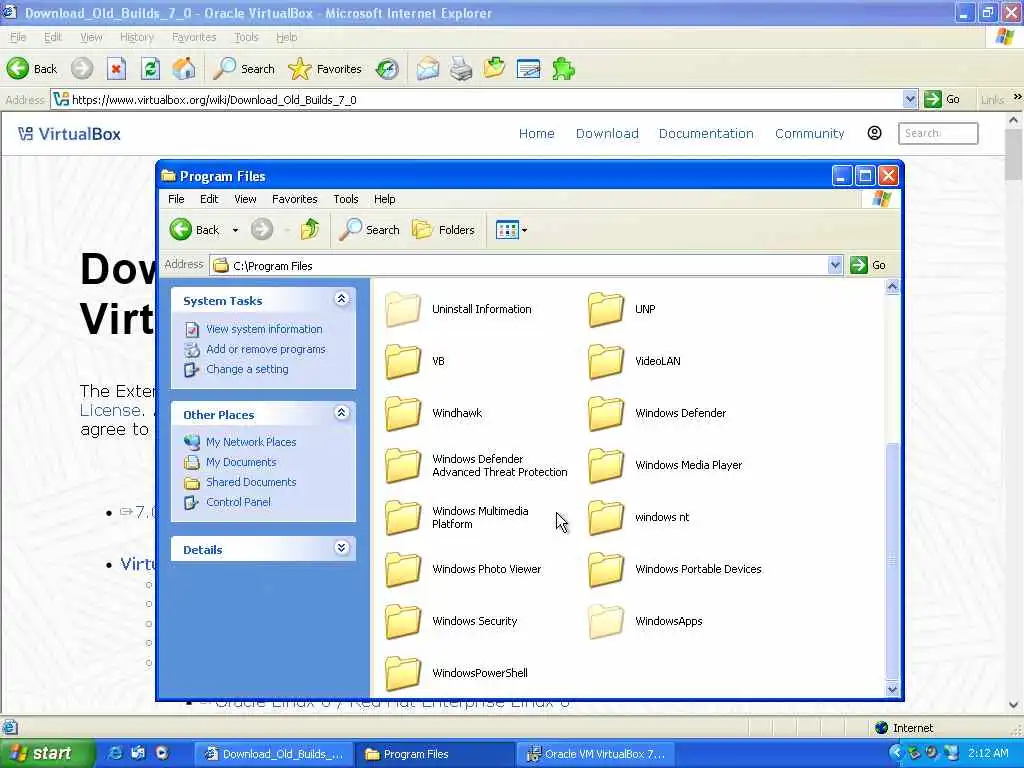1024x768 pixels.
Task: Click Back in Program Files window
Action: [195, 230]
